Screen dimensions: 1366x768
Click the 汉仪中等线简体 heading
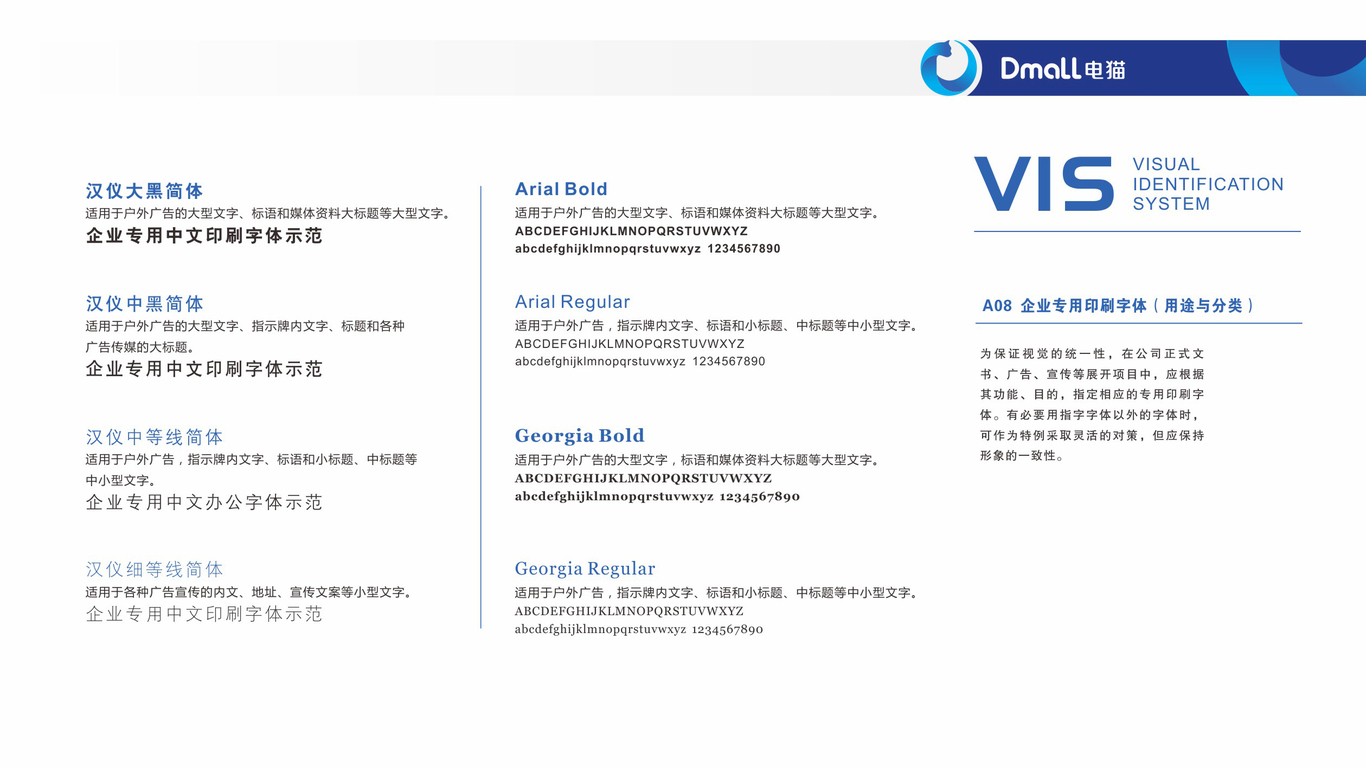(x=155, y=437)
